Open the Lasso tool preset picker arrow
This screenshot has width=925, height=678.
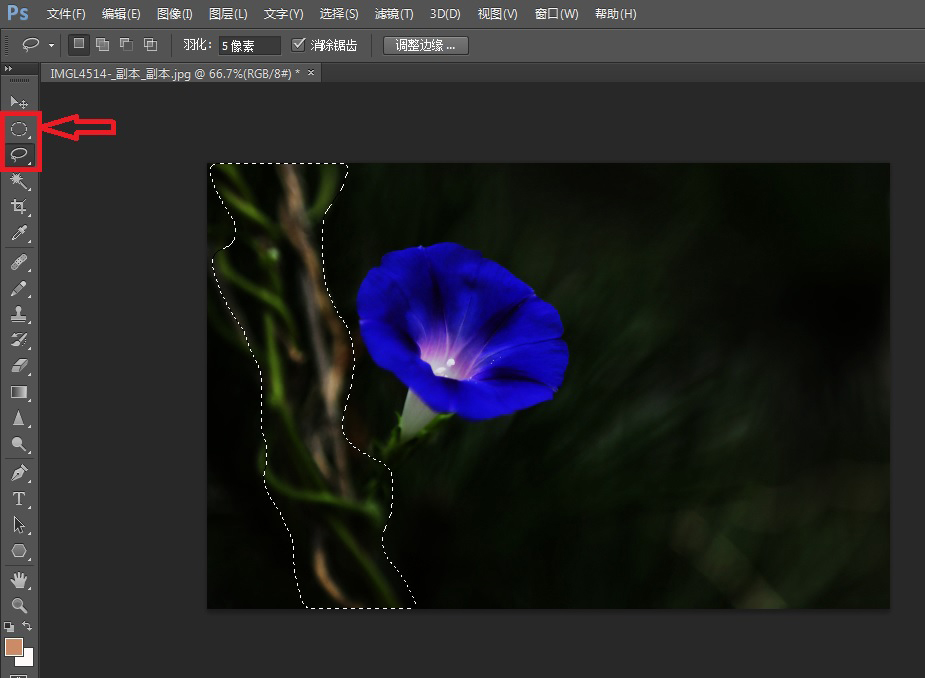[51, 46]
